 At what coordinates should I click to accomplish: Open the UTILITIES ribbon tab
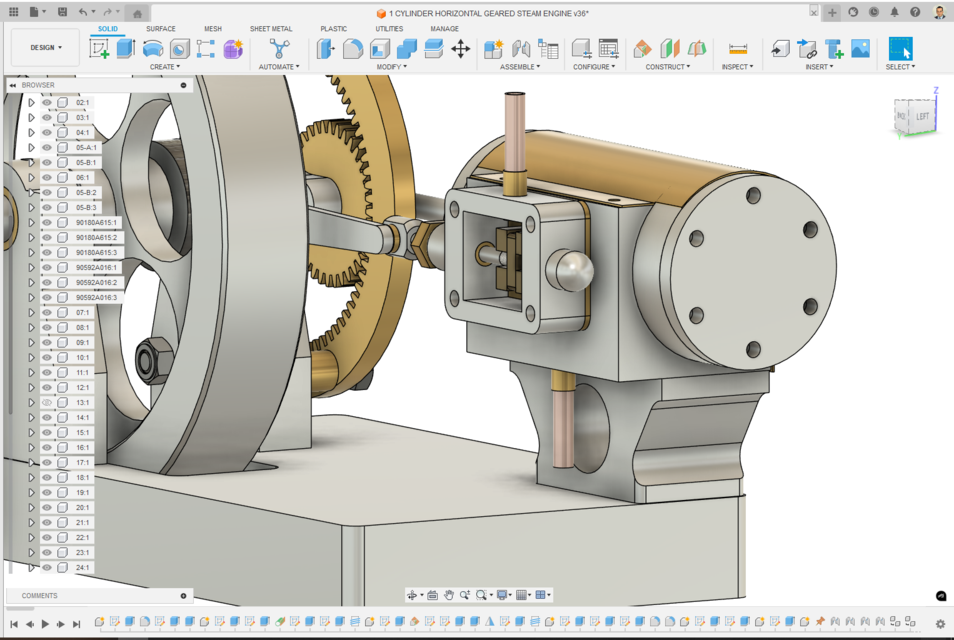pos(389,28)
